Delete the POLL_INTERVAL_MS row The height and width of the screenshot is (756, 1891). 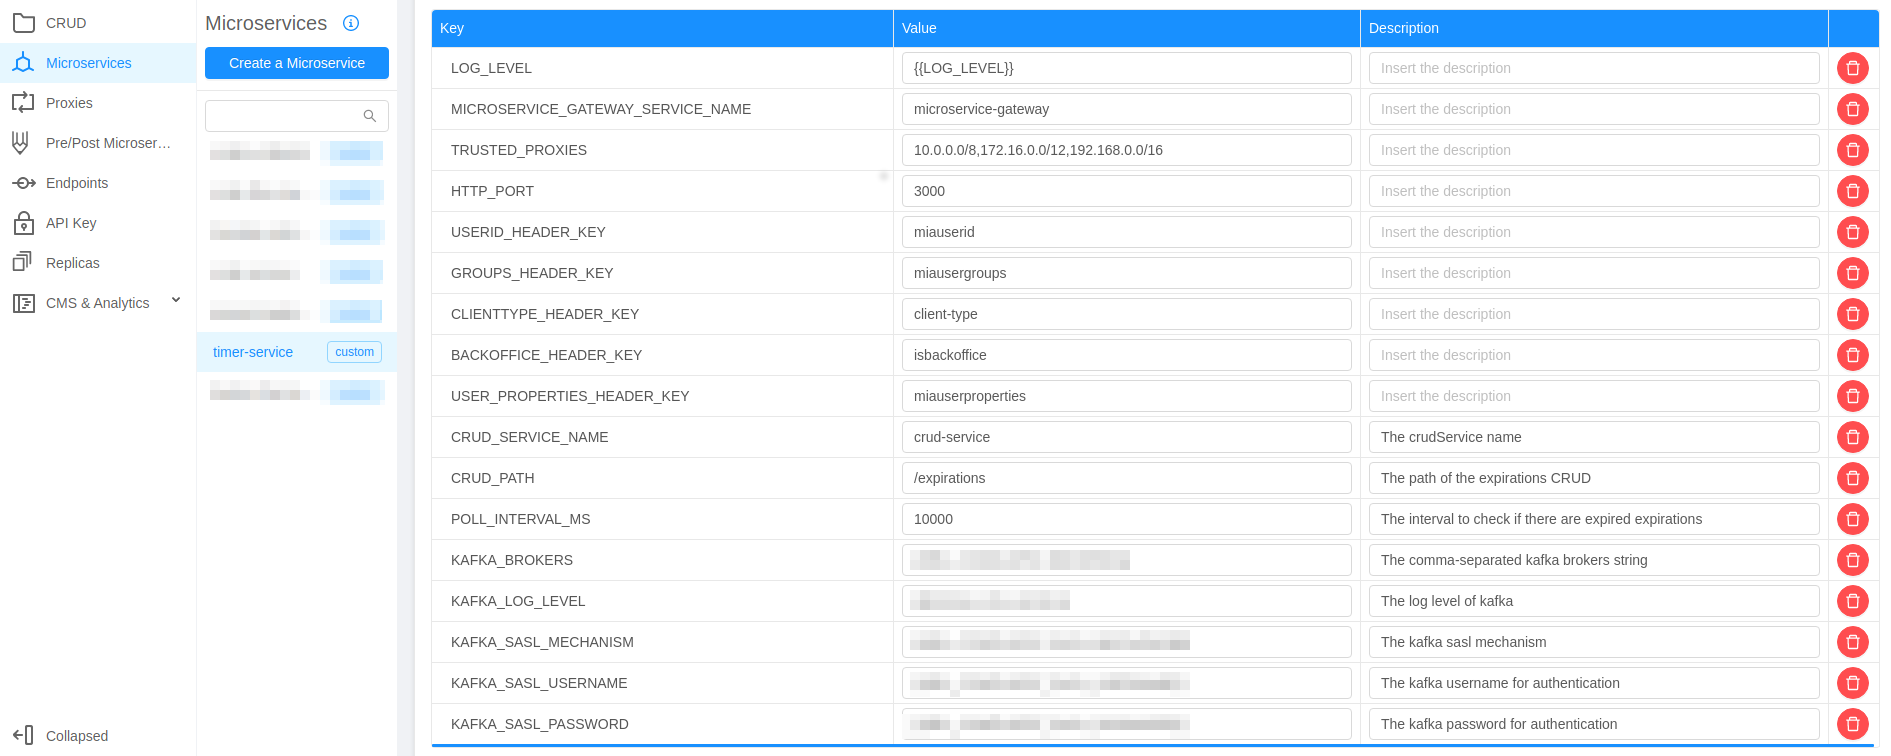coord(1852,519)
